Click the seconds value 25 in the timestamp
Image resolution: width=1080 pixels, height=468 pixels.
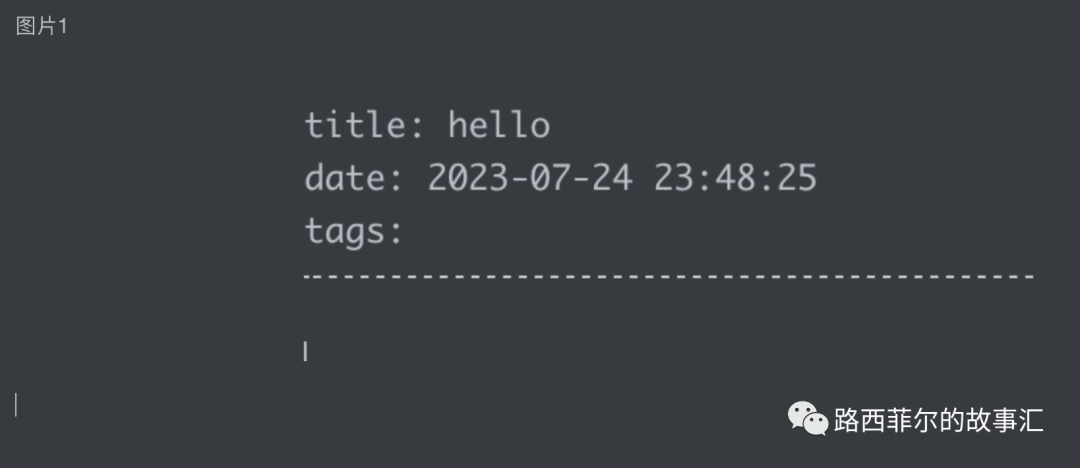pos(797,178)
